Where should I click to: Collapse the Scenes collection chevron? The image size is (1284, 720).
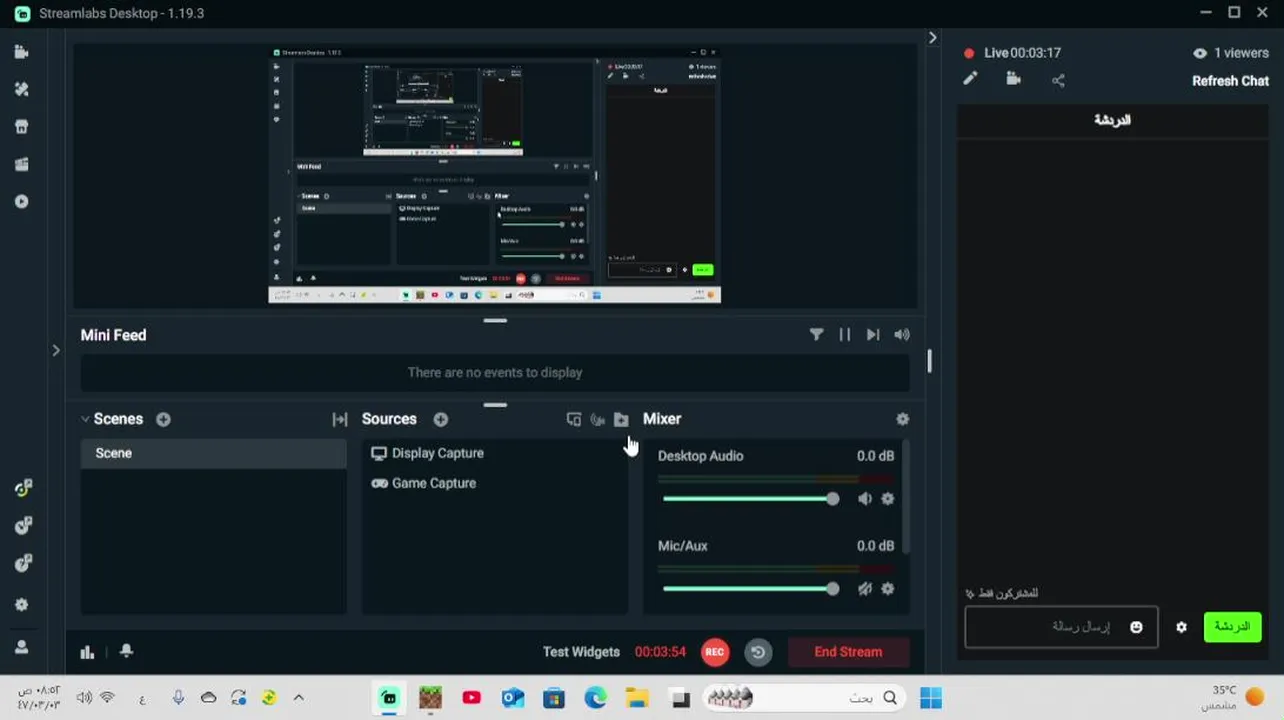point(85,419)
